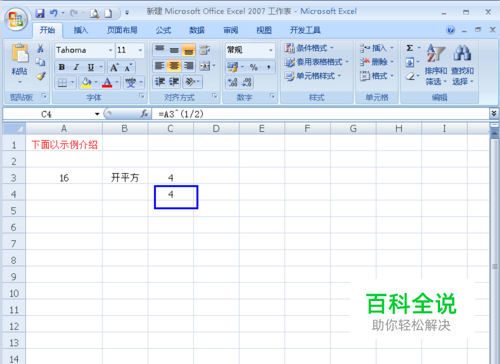Click the AutoSum sigma button
500x364 pixels.
coord(410,48)
